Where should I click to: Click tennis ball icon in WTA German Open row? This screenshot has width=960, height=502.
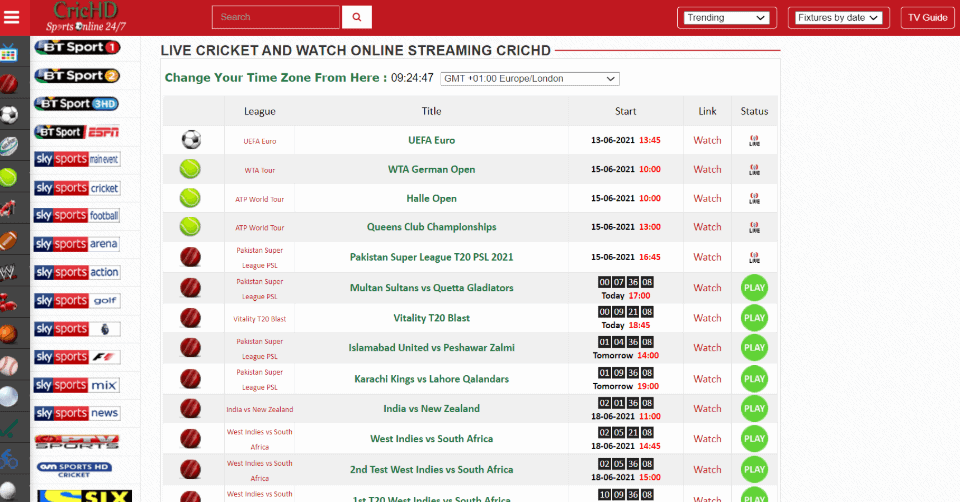coord(190,169)
